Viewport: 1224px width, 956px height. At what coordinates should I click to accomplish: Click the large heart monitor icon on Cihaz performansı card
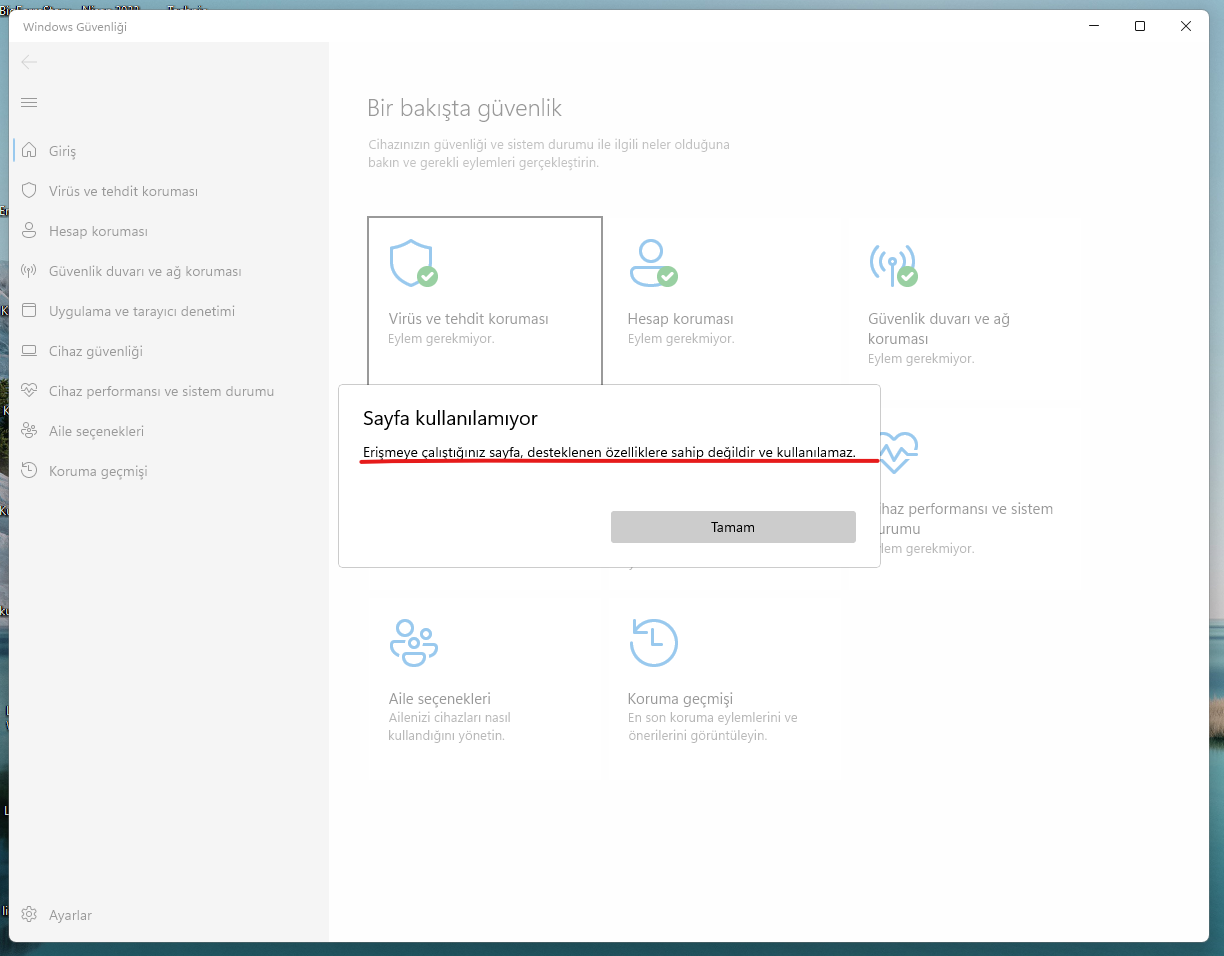899,452
